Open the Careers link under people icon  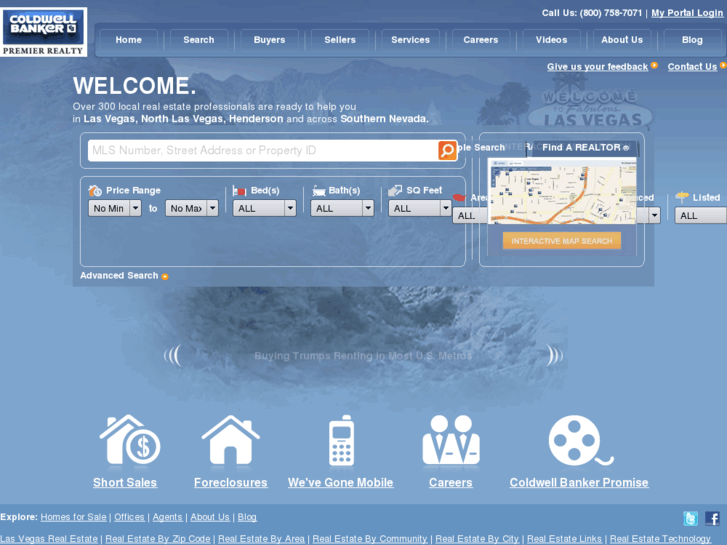pos(450,482)
